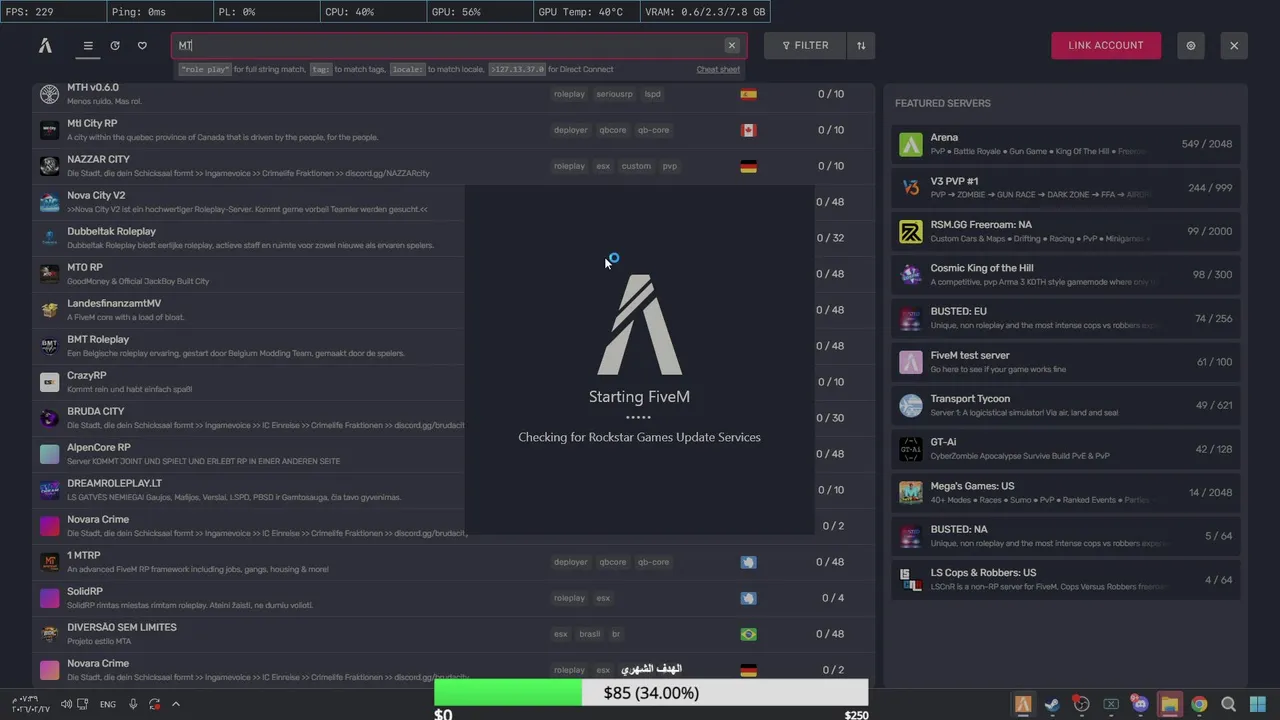Image resolution: width=1280 pixels, height=720 pixels.
Task: Open featured FiveM test server
Action: click(1066, 362)
